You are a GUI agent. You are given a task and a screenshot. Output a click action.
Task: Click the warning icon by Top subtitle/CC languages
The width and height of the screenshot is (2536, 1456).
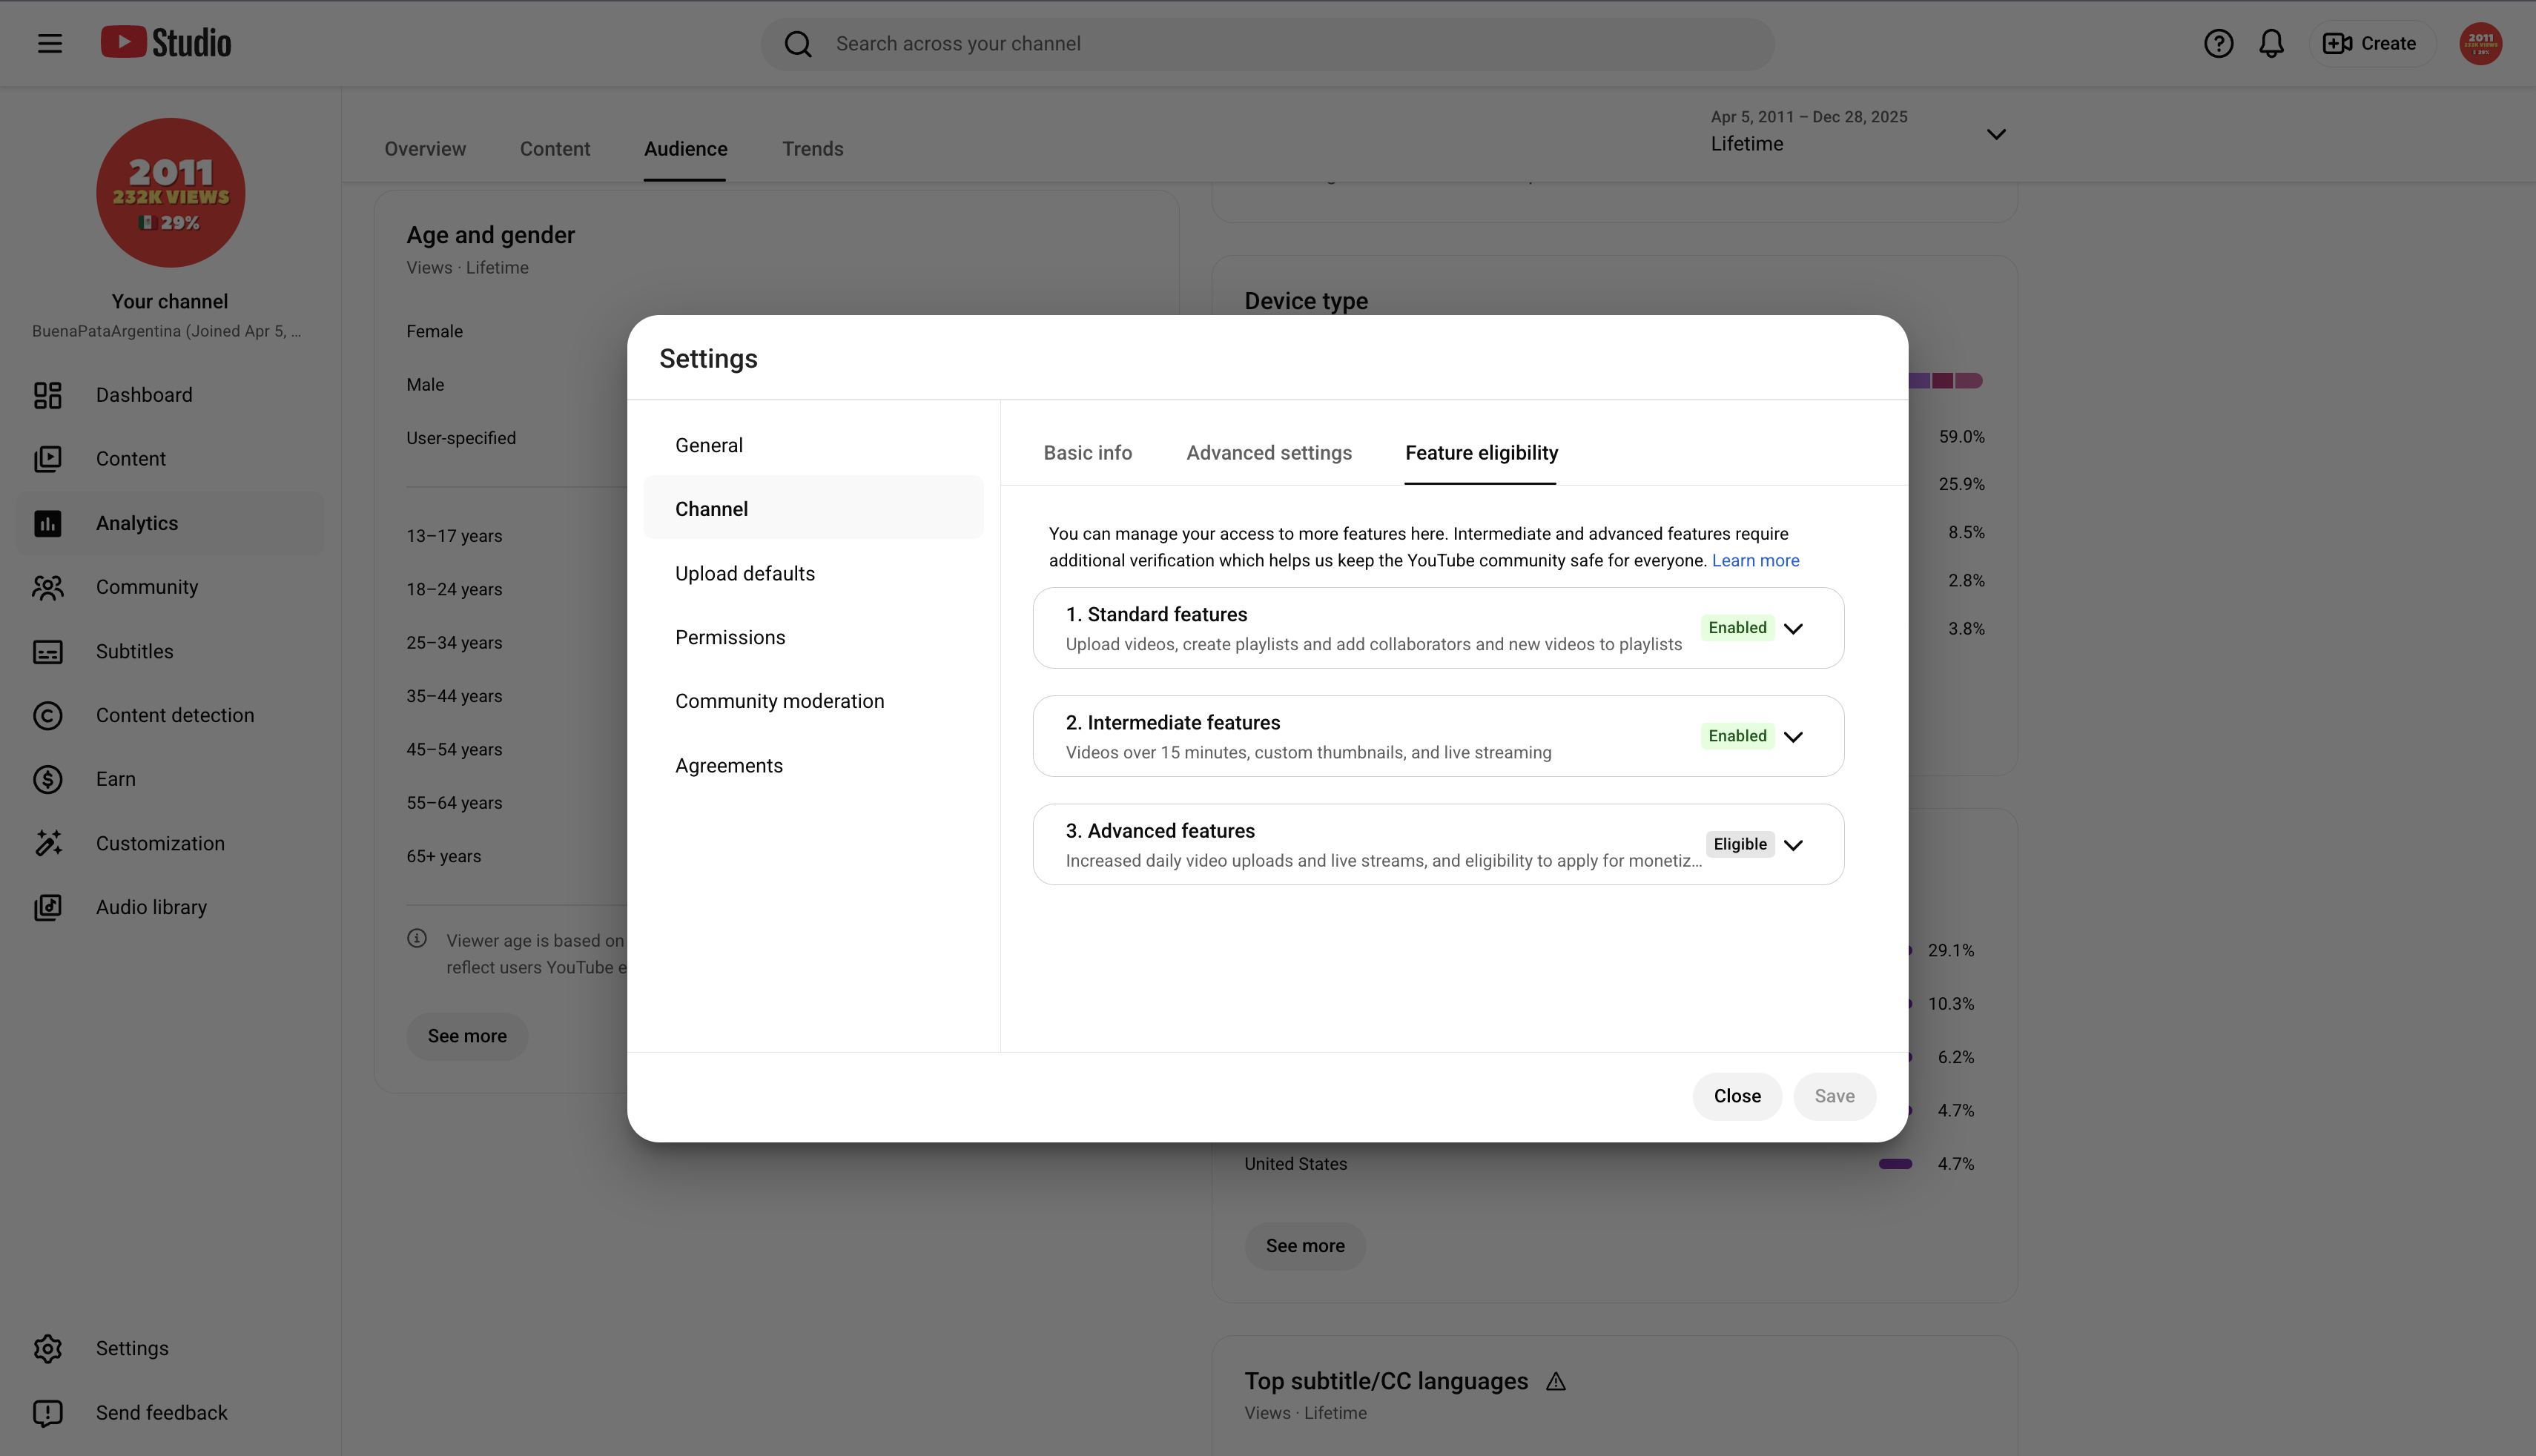(x=1555, y=1381)
